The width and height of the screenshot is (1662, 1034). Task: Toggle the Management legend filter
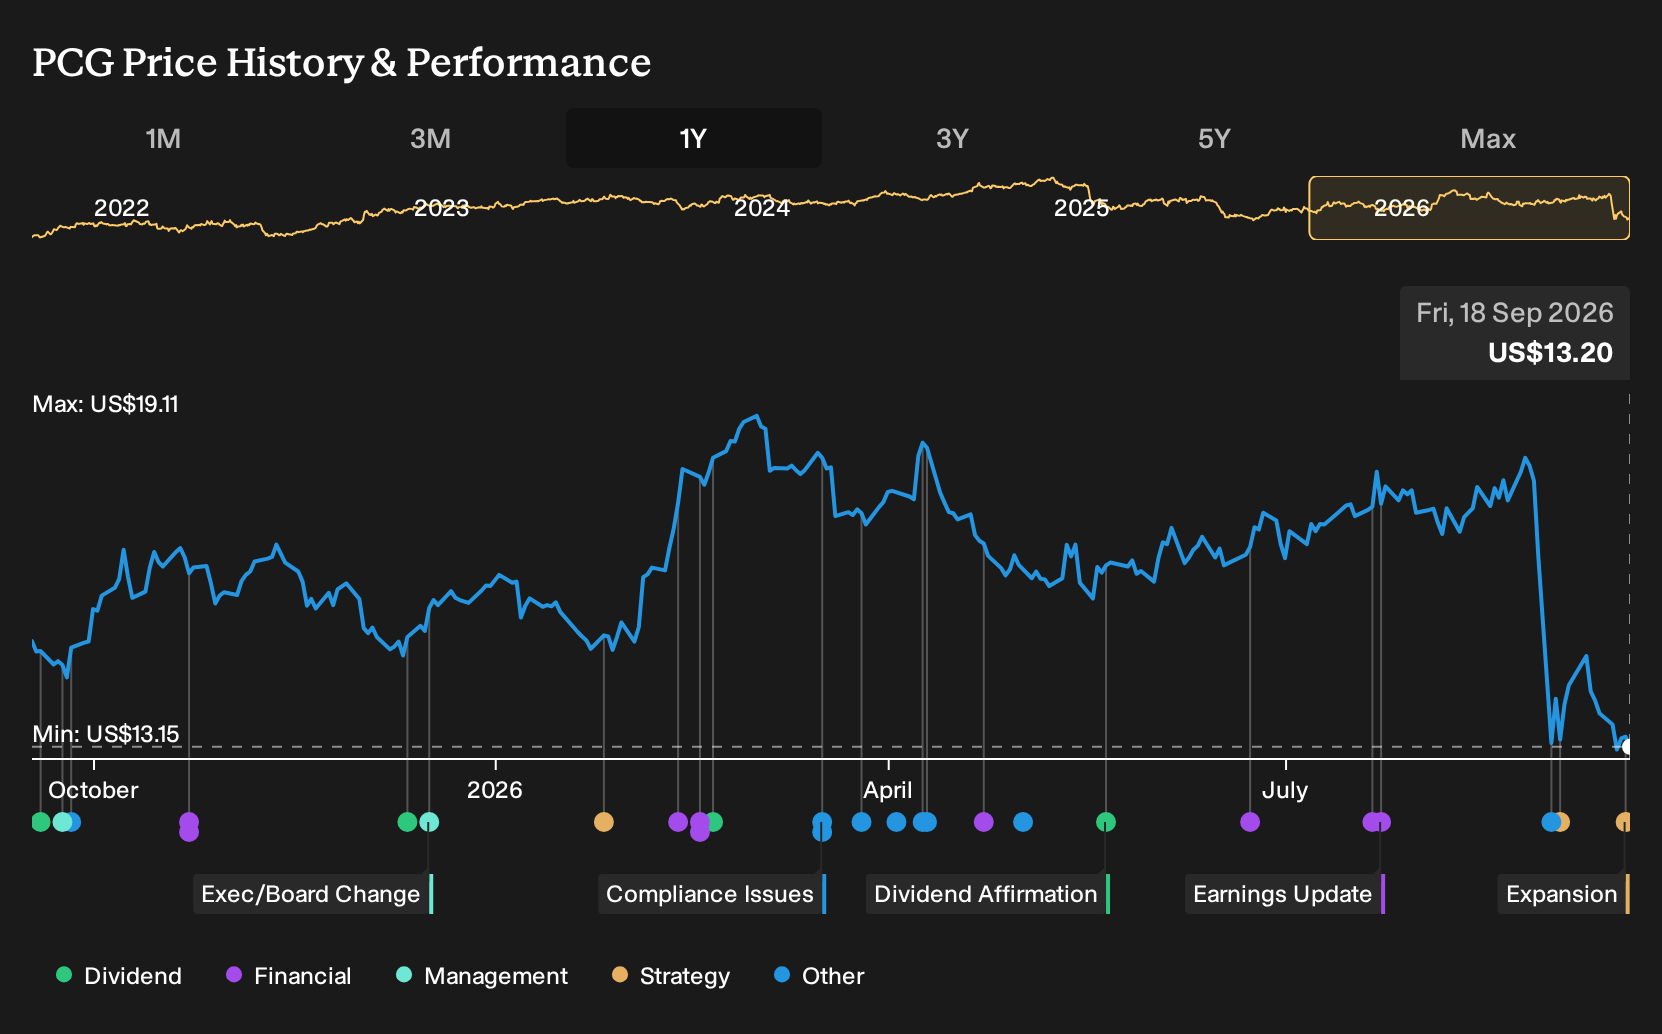(482, 976)
